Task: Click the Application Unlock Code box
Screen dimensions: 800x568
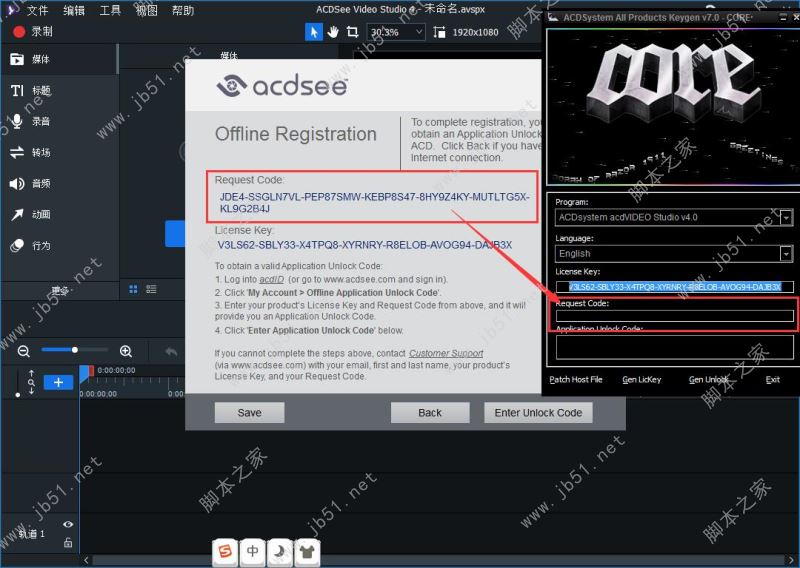Action: point(674,348)
